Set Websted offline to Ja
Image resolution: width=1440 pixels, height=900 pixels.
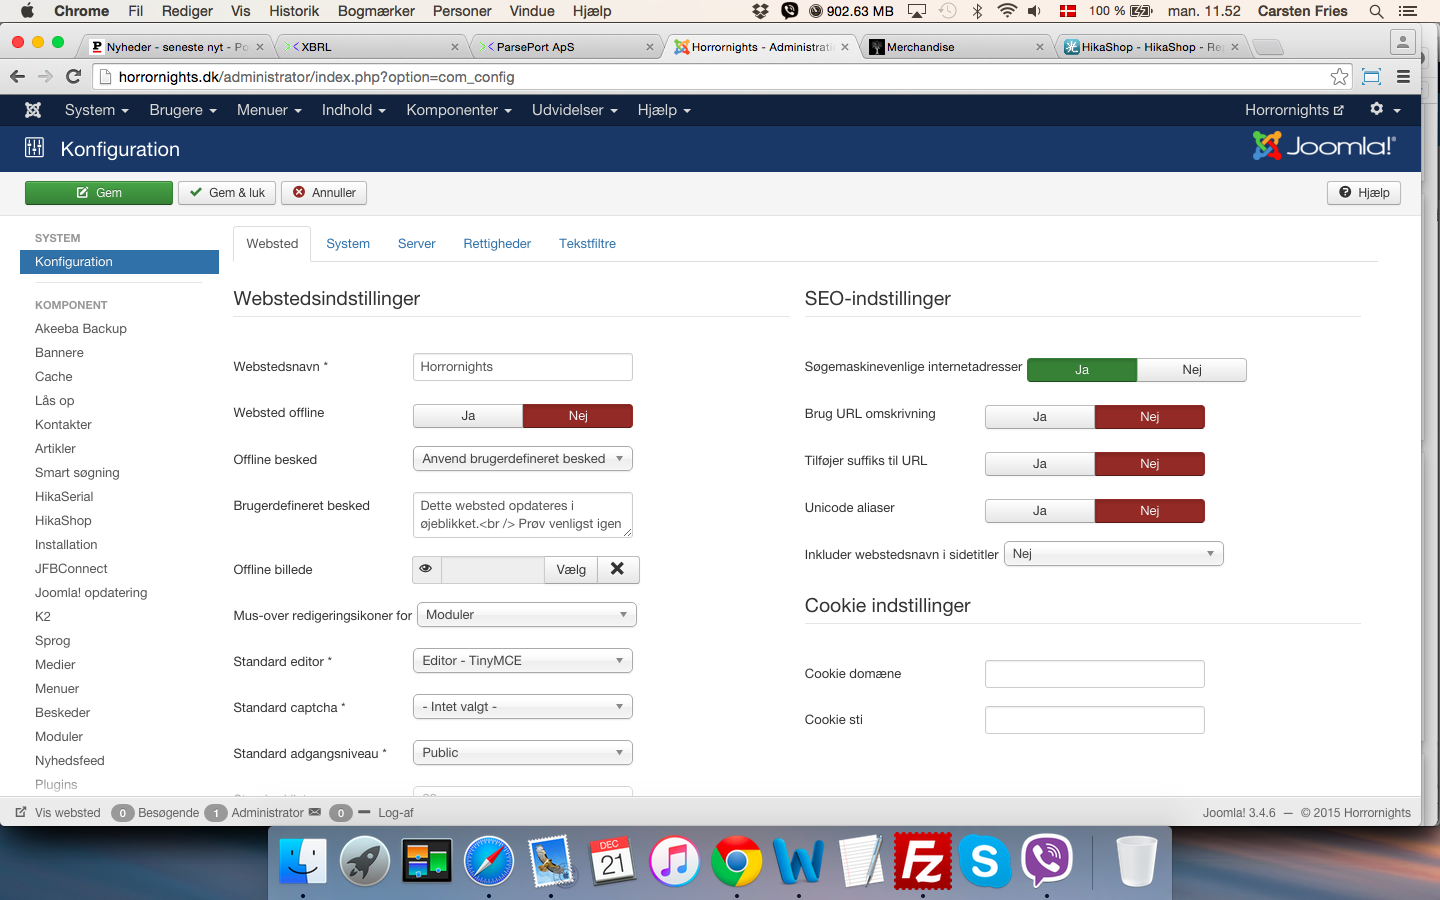pyautogui.click(x=468, y=416)
